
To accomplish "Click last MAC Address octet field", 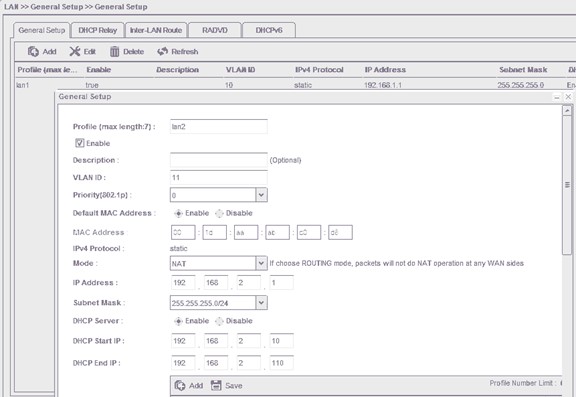I will [x=340, y=232].
